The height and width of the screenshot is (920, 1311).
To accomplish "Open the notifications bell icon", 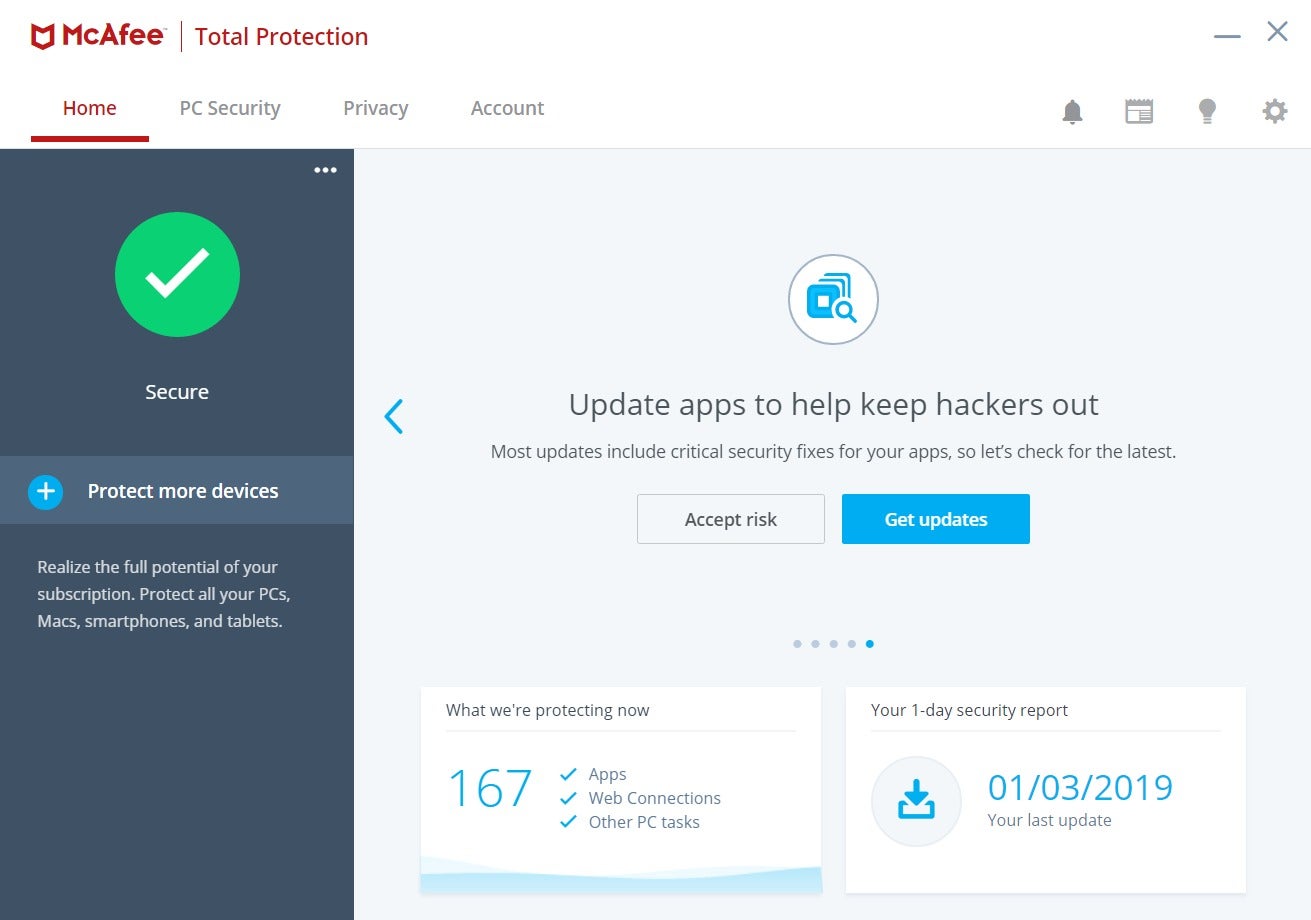I will pyautogui.click(x=1072, y=111).
